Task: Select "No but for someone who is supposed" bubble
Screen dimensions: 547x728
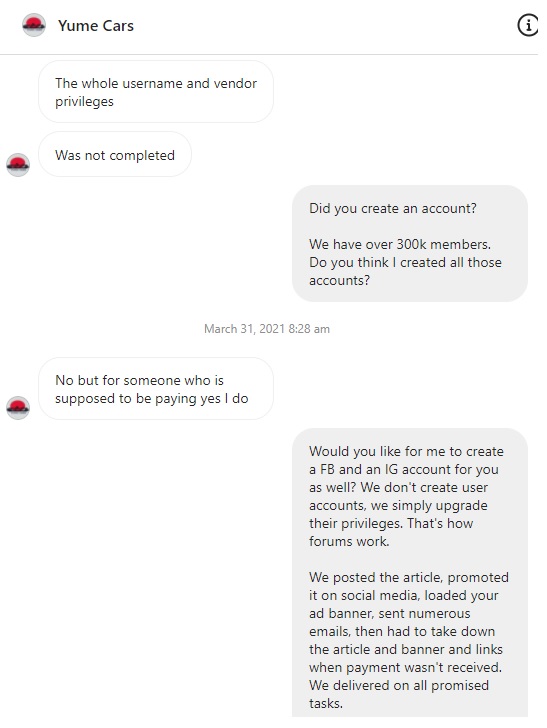Action: point(156,389)
